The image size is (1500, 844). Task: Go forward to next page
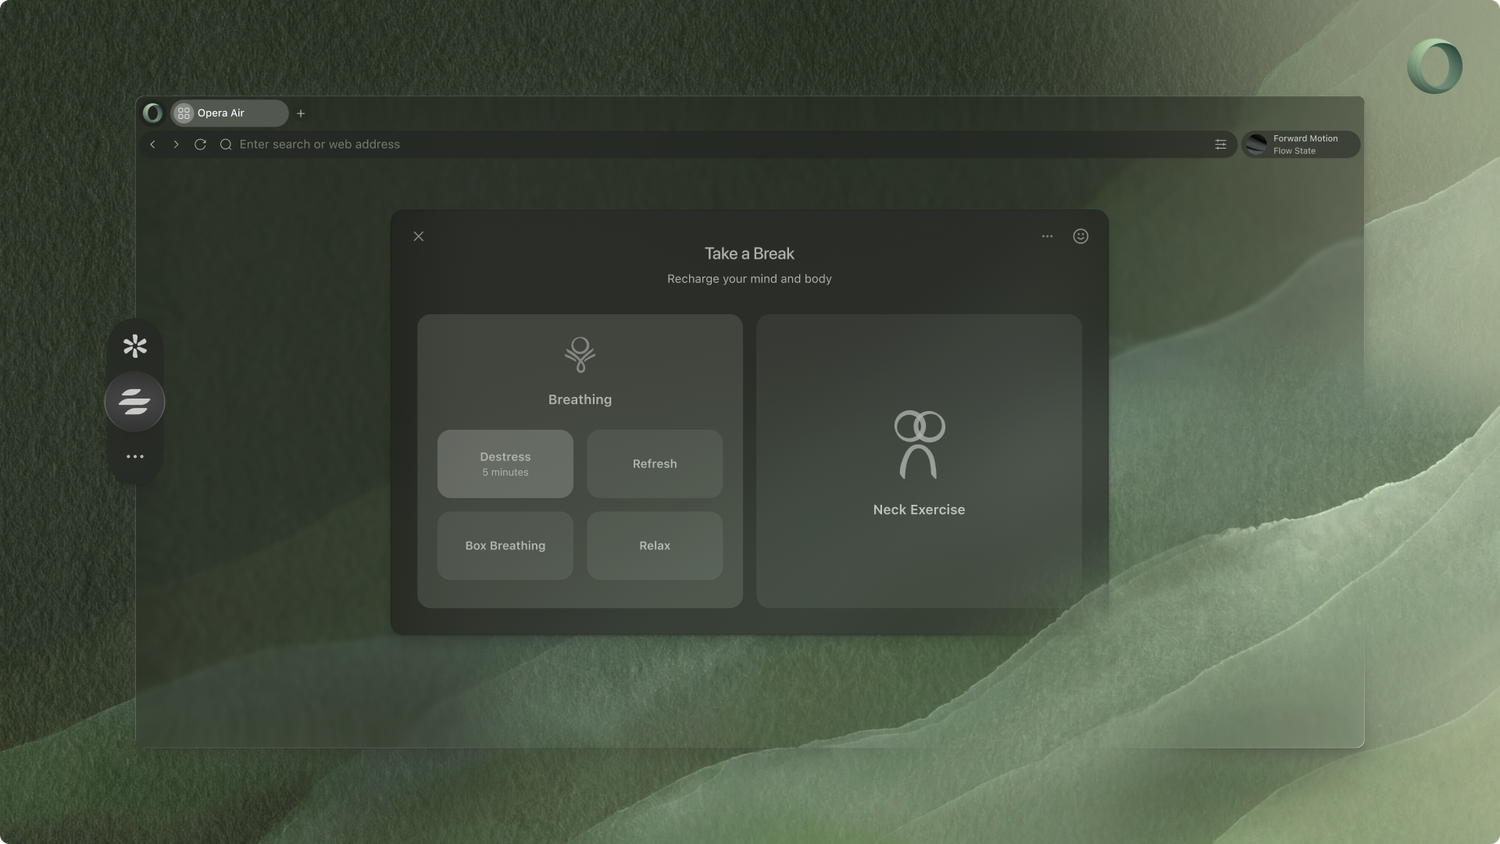pyautogui.click(x=176, y=144)
